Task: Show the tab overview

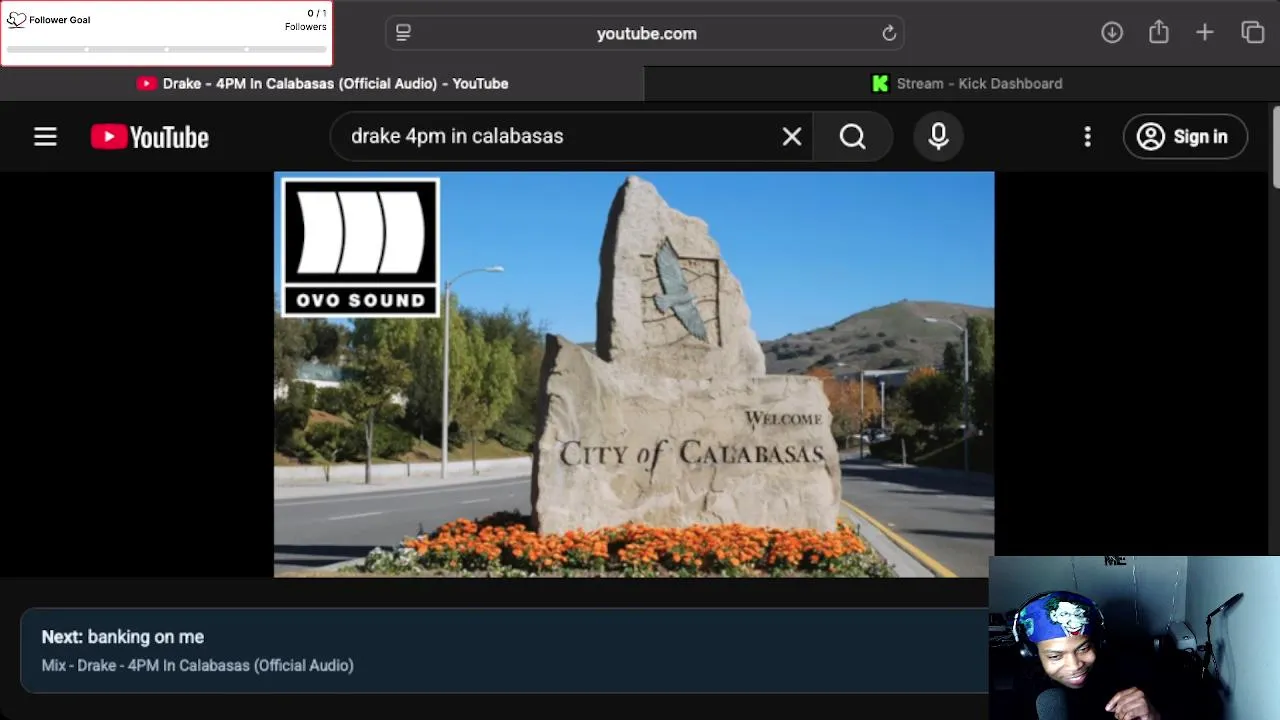Action: (x=1252, y=32)
